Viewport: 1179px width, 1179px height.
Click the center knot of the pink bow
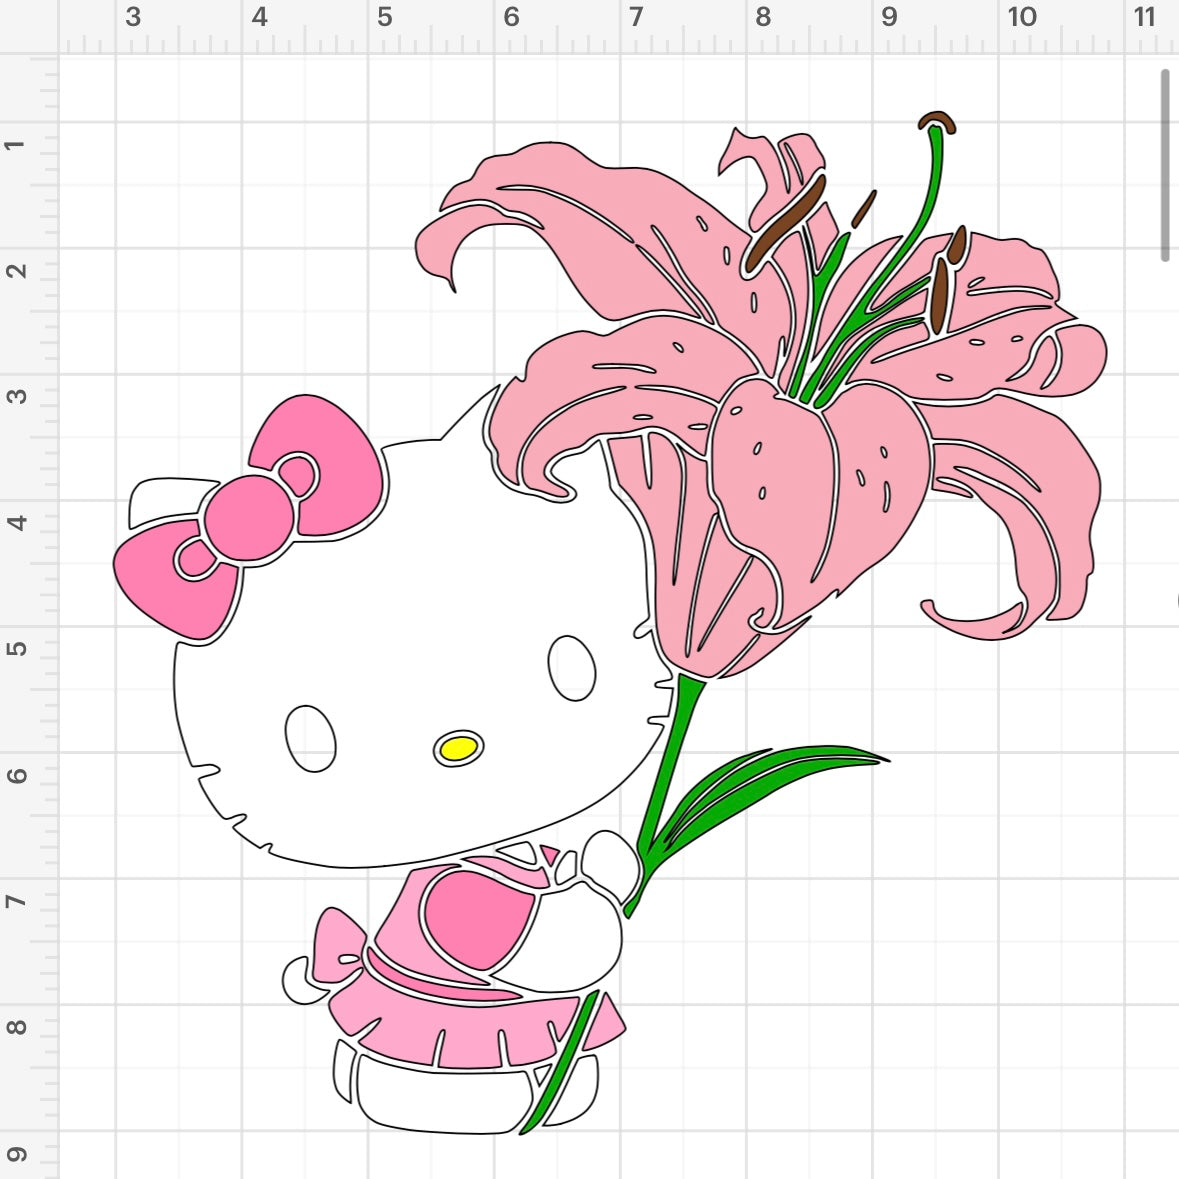250,519
